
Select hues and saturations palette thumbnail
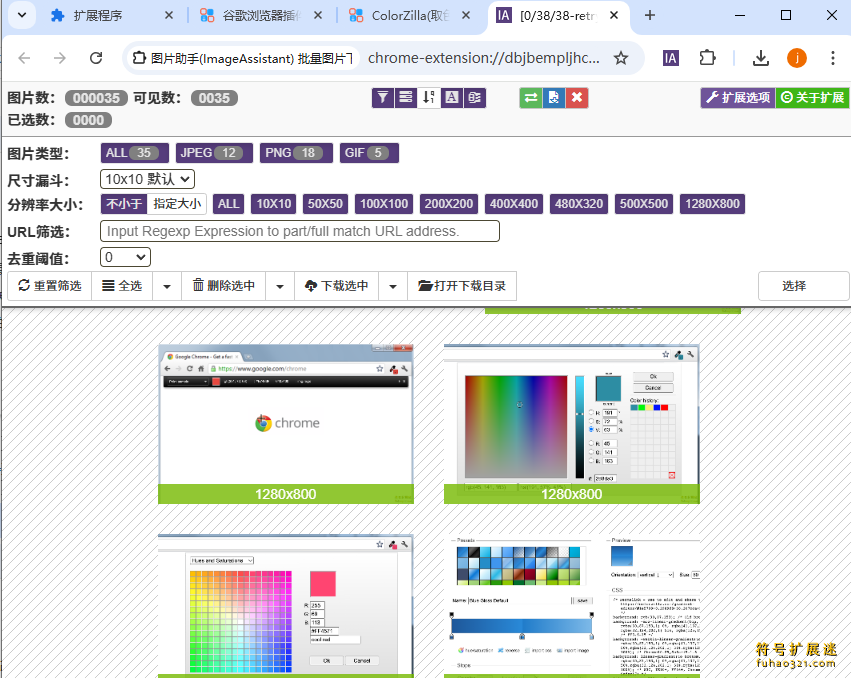tap(286, 606)
